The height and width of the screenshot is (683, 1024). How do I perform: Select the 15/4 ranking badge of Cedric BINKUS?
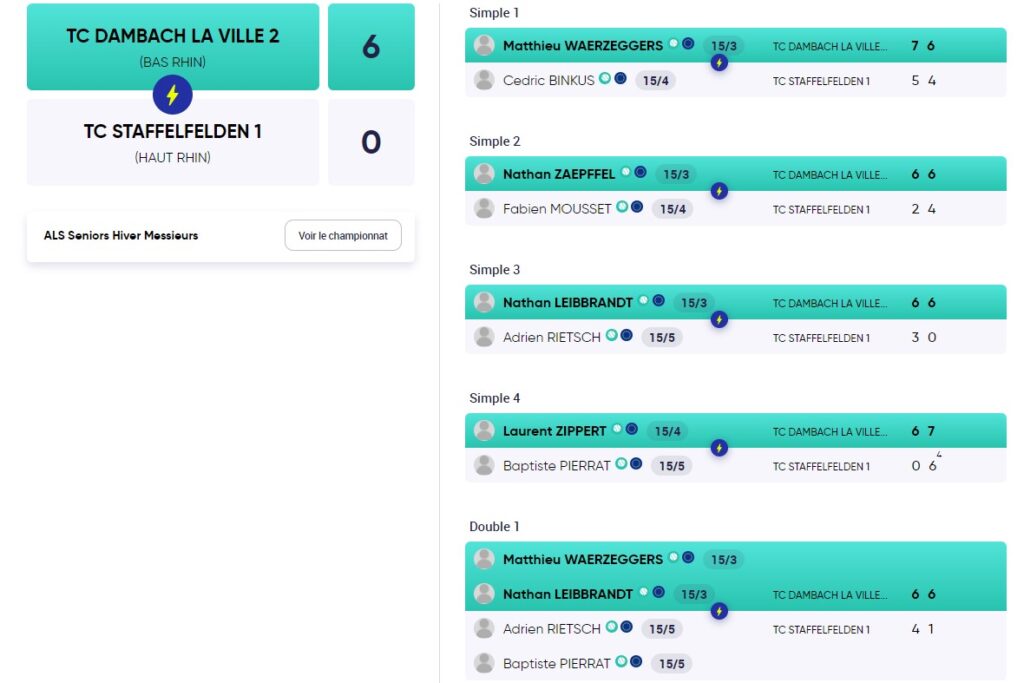point(655,80)
